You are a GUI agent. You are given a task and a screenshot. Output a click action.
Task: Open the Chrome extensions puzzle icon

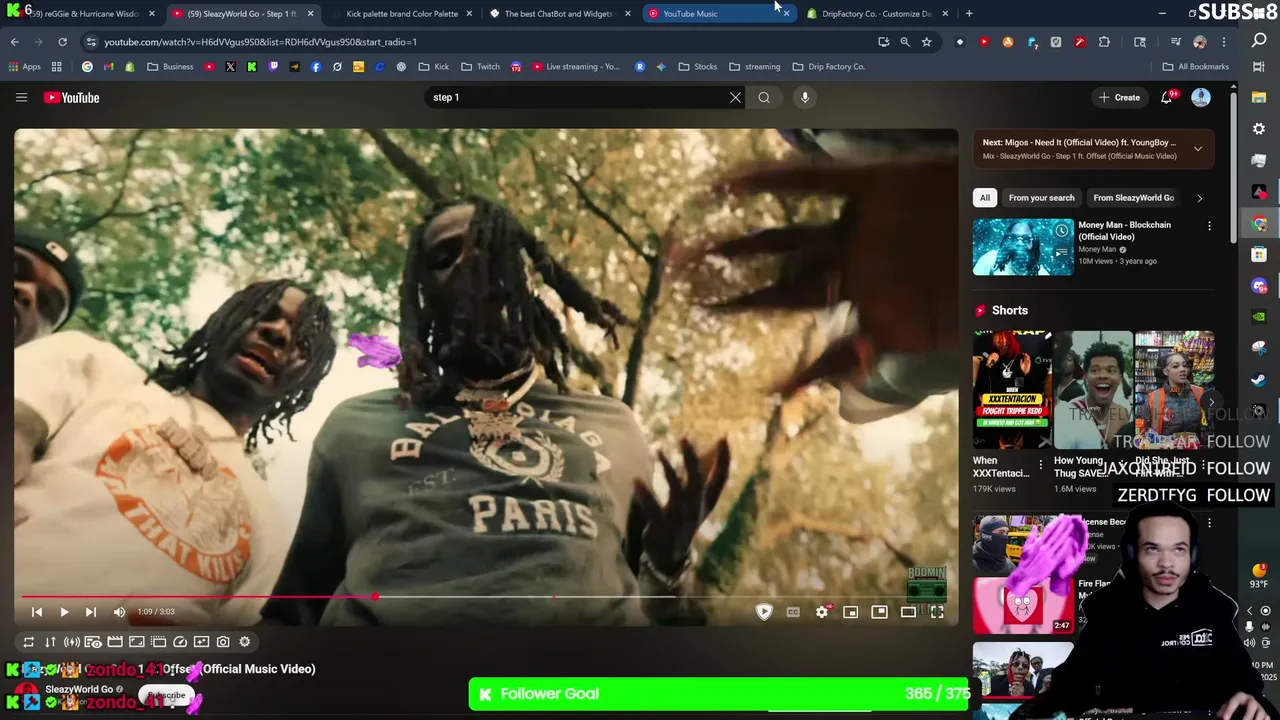click(x=1104, y=42)
